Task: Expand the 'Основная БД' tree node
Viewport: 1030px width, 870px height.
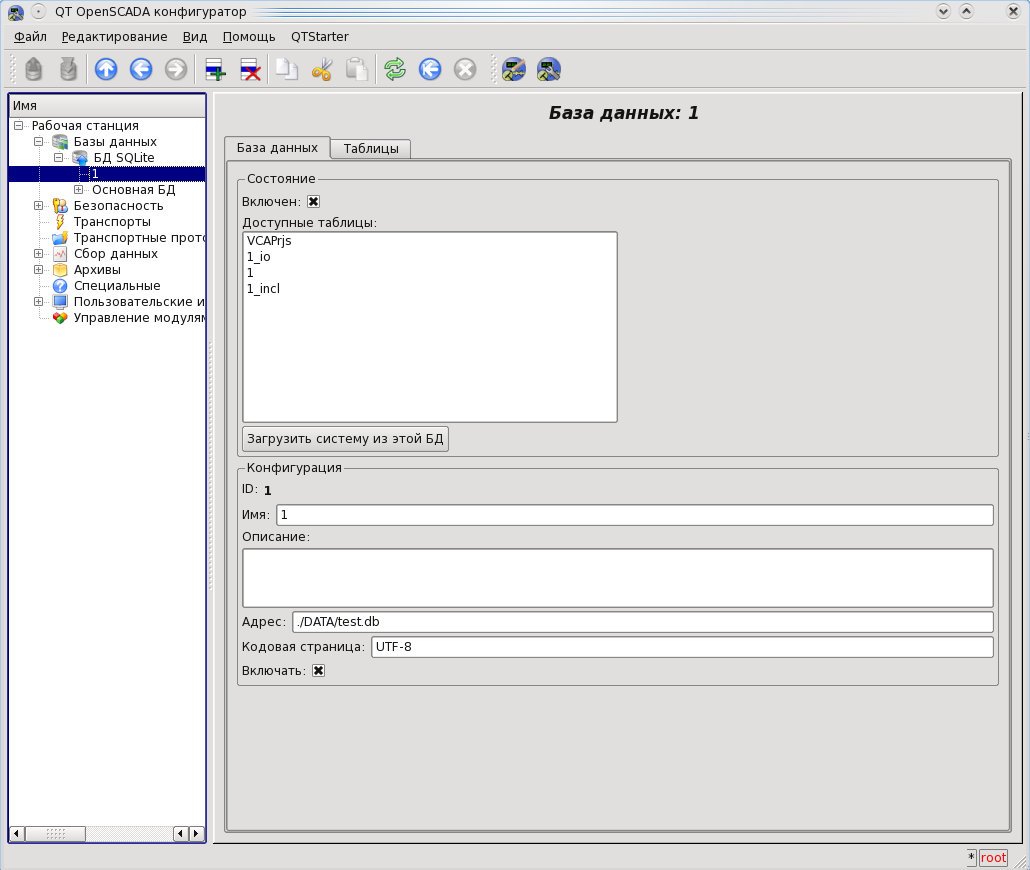Action: 78,190
